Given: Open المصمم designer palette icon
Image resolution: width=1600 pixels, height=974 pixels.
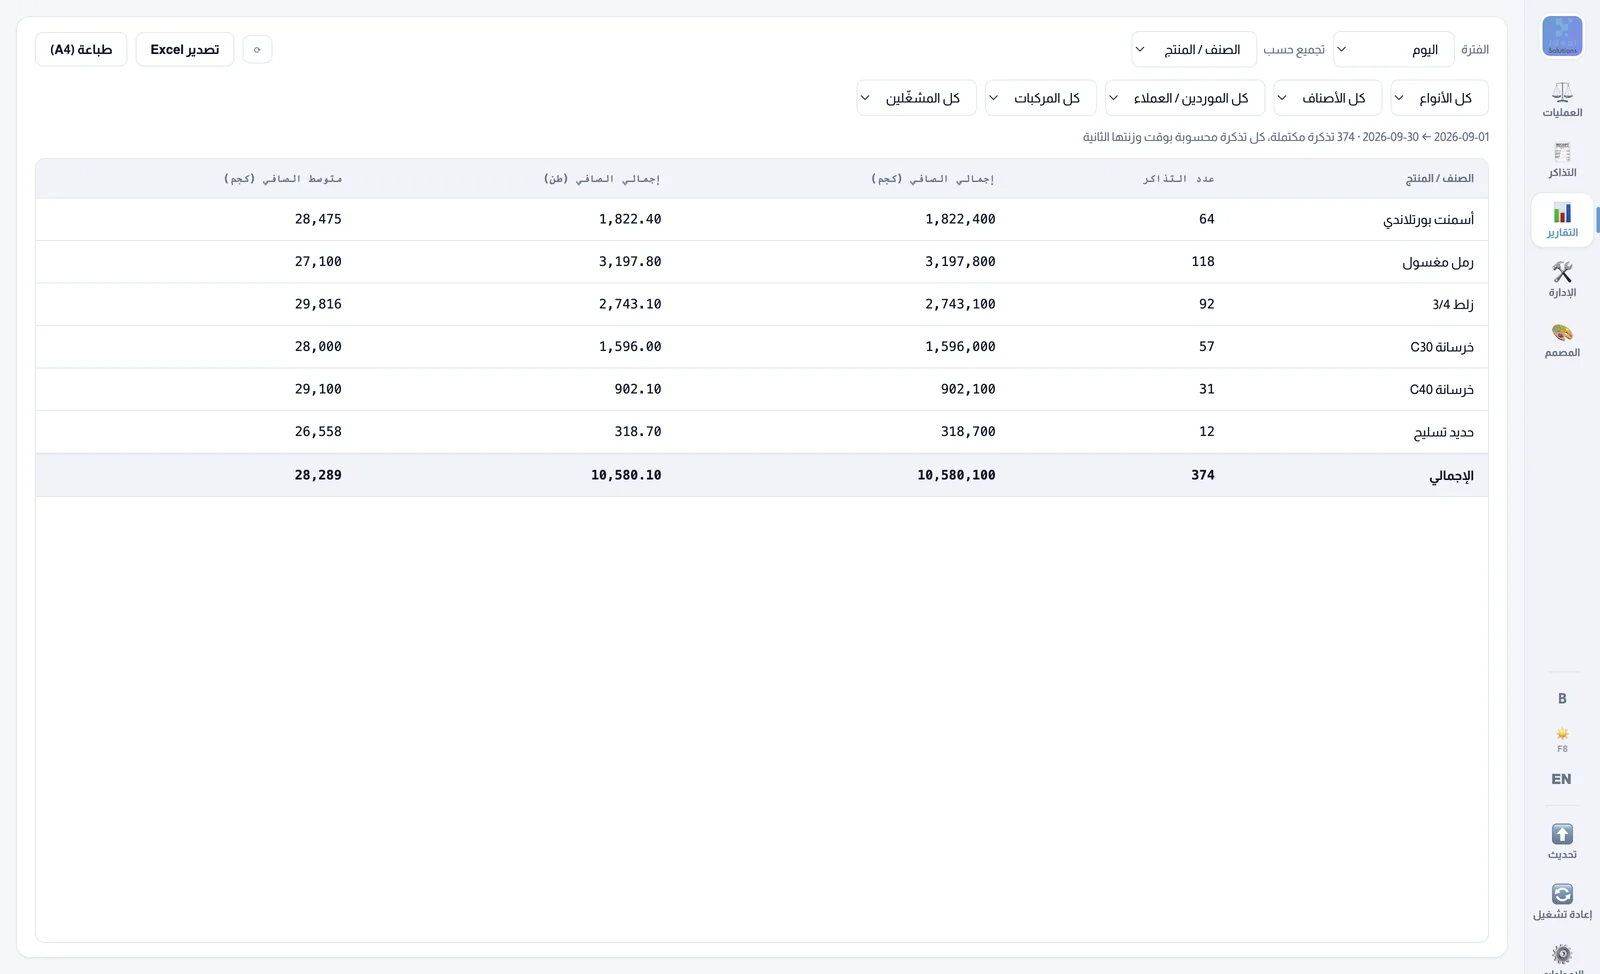Looking at the screenshot, I should pos(1562,340).
